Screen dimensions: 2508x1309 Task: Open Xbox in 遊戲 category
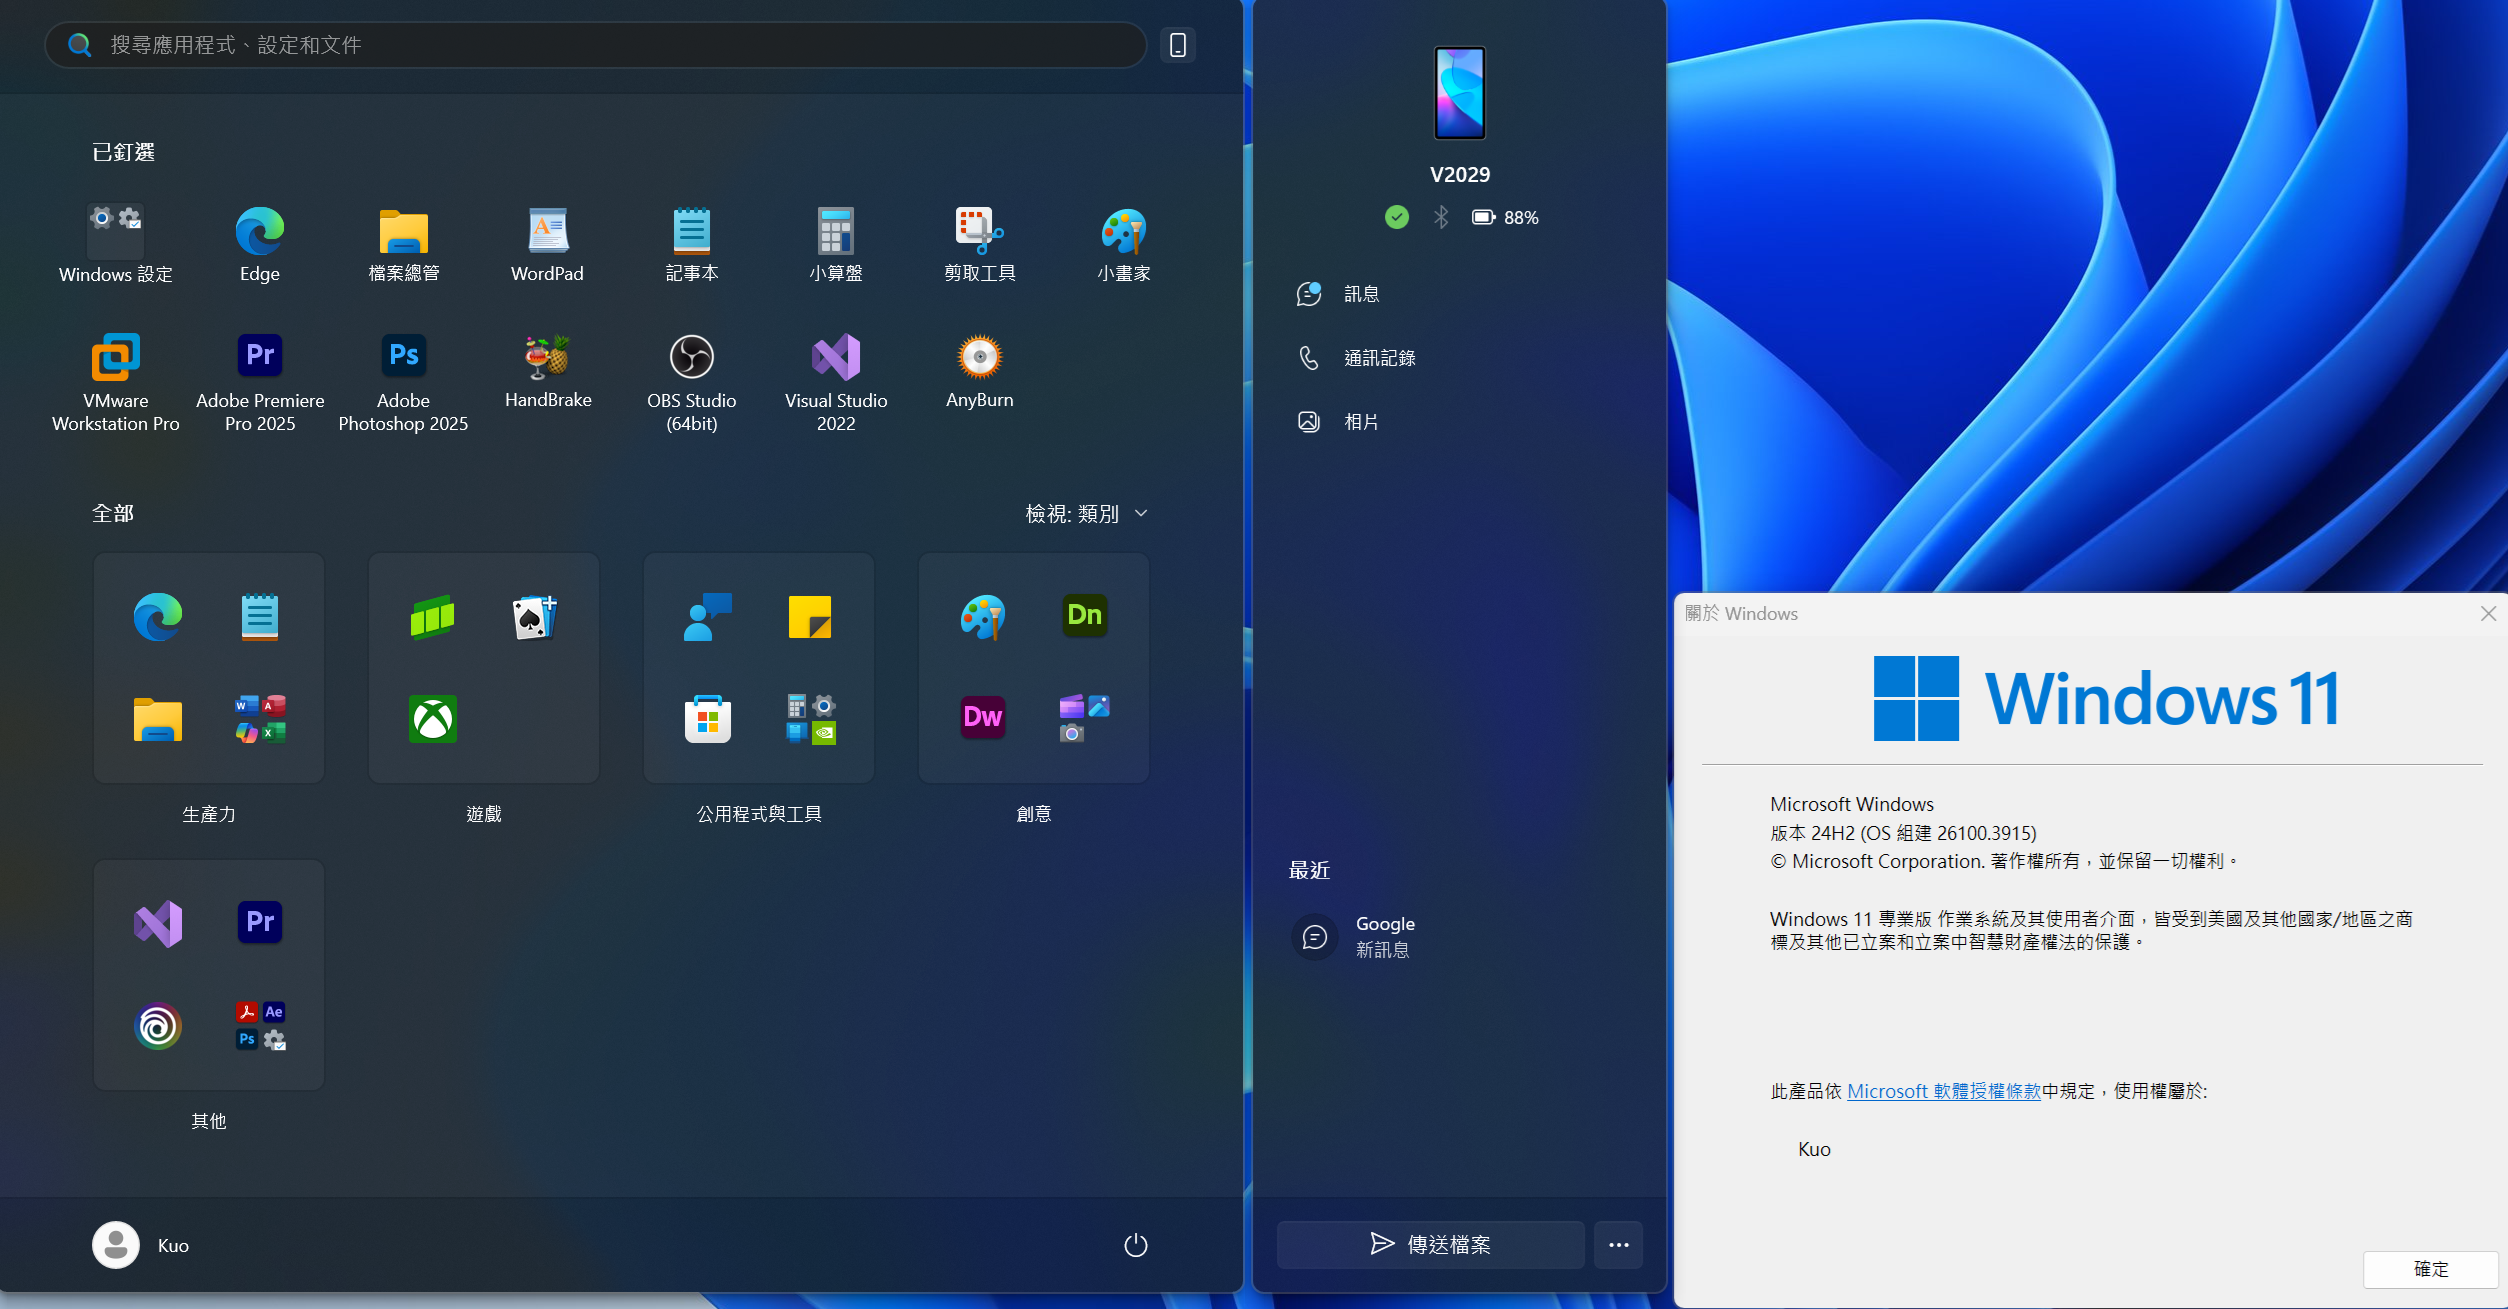(x=433, y=719)
